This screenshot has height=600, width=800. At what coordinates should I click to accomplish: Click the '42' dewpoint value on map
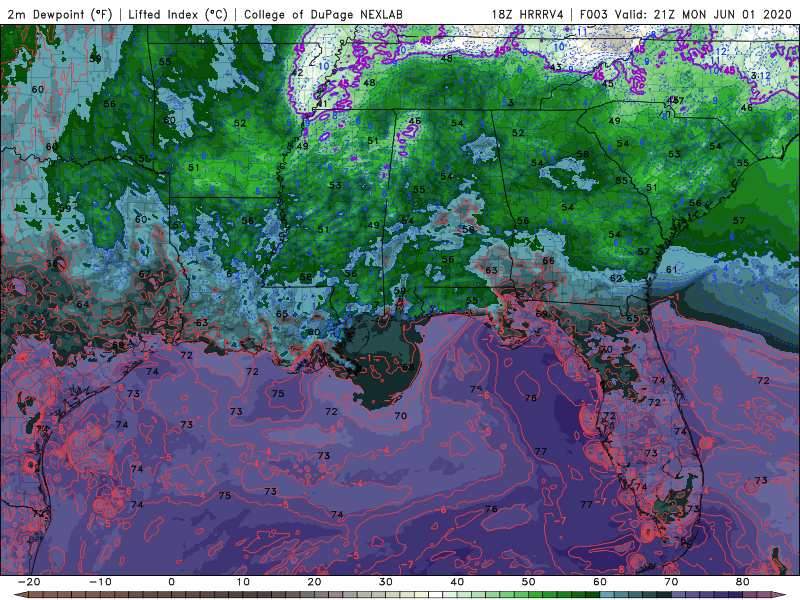297,73
